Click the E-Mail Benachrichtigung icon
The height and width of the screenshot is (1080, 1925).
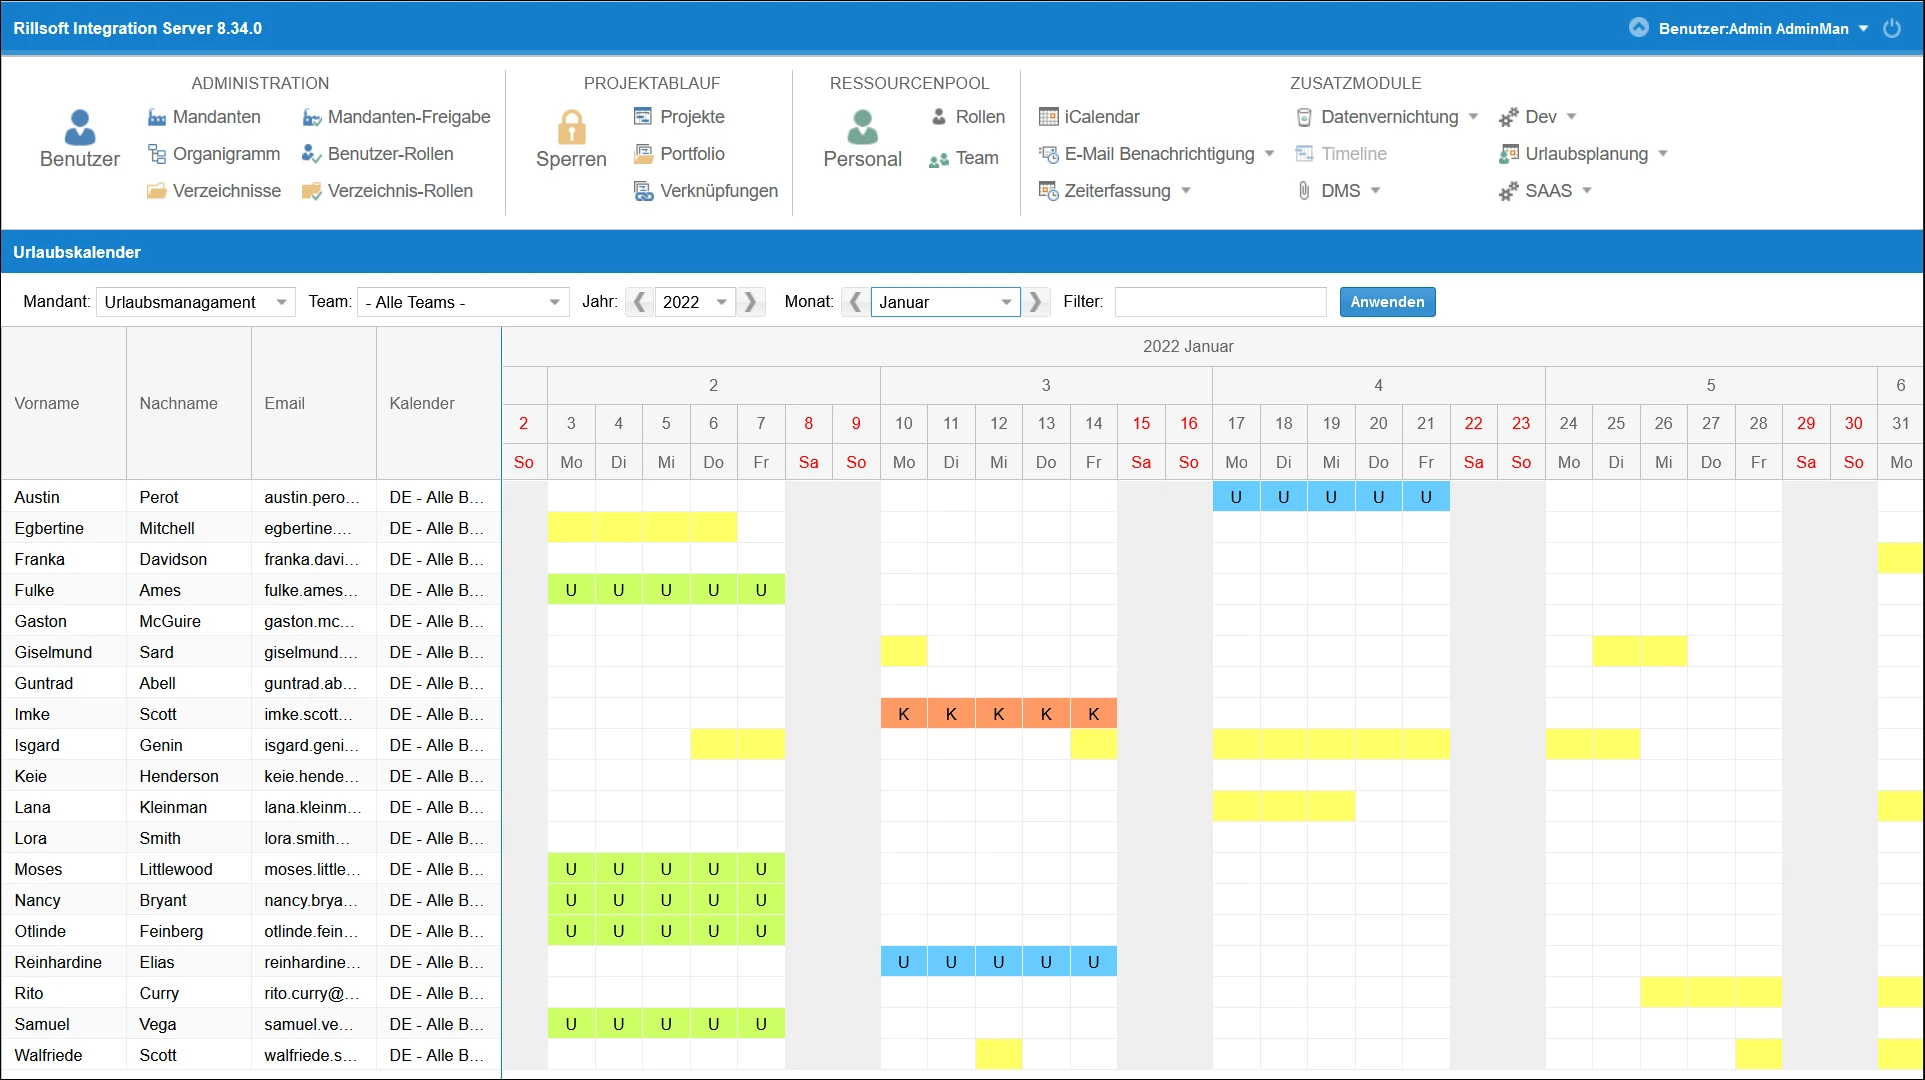(1048, 154)
